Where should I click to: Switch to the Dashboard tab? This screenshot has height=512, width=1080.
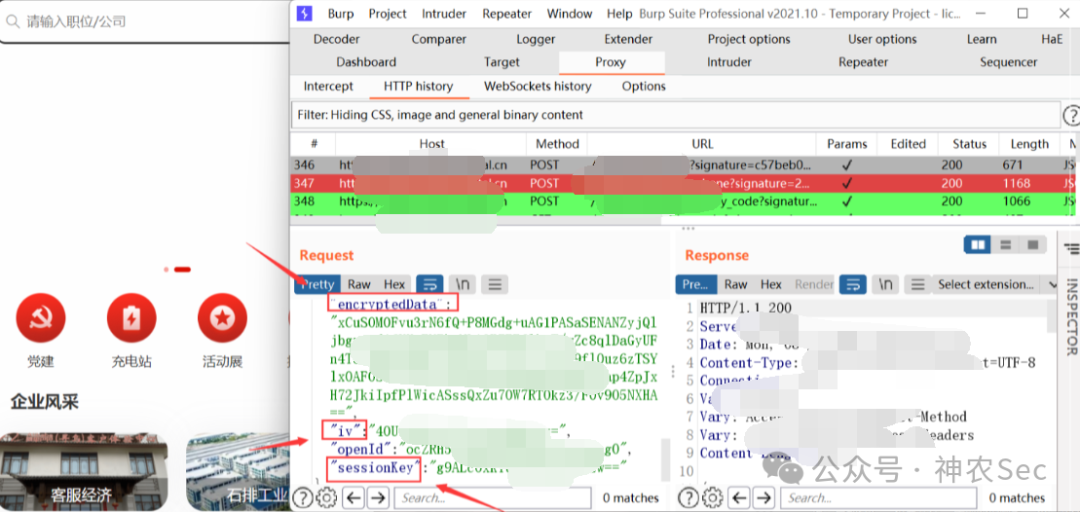tap(366, 62)
